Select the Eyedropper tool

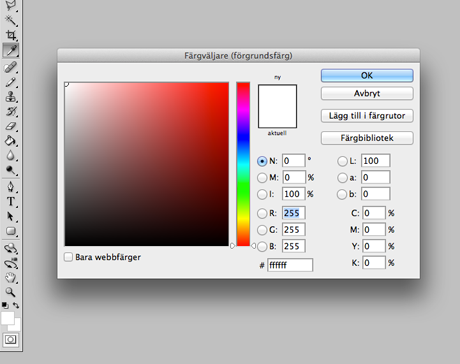[x=11, y=50]
